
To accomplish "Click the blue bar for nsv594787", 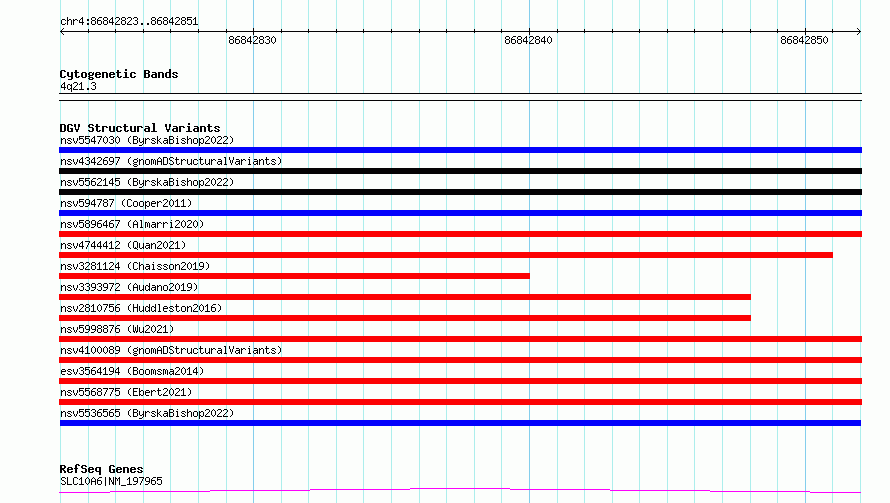I will tap(460, 213).
